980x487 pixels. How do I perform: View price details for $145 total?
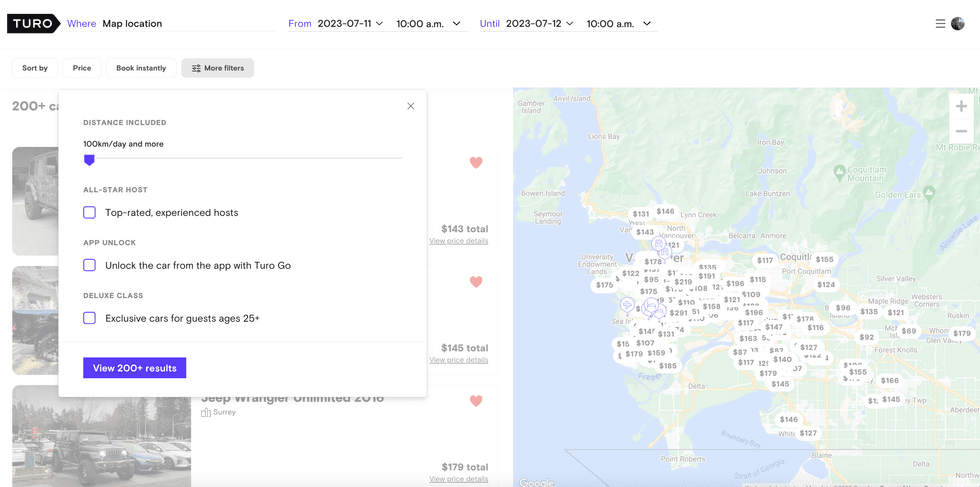pyautogui.click(x=459, y=359)
